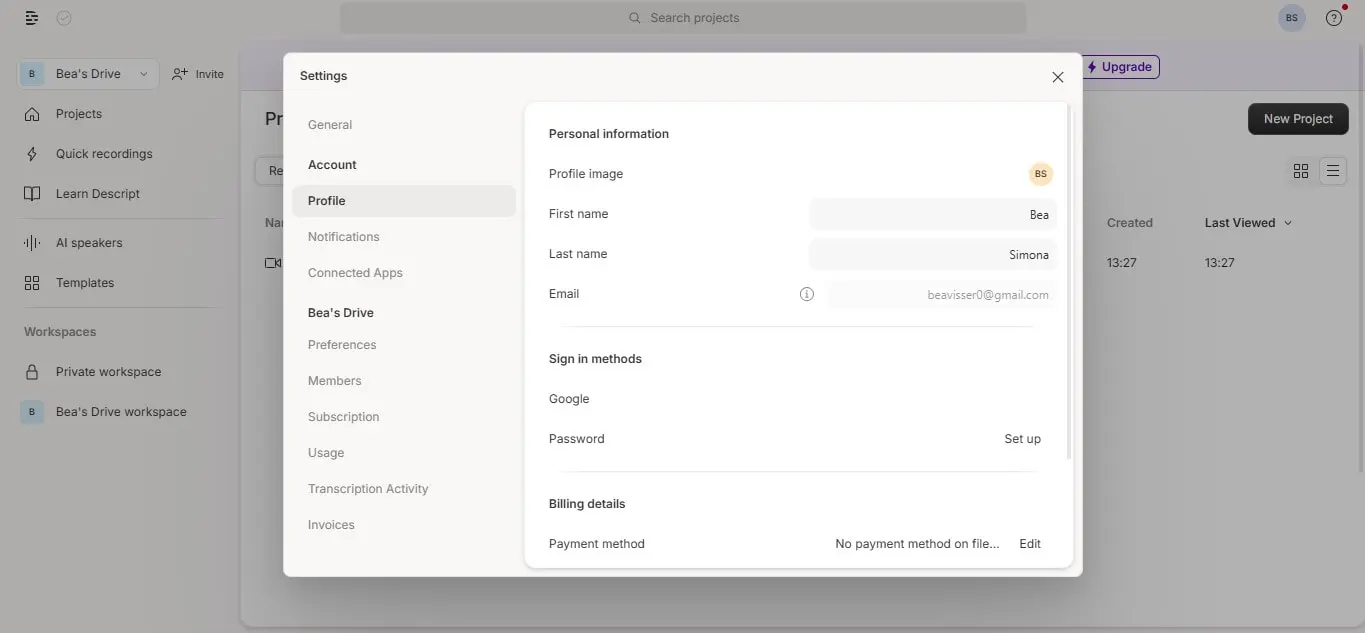Switch to grid view icon
The image size is (1365, 633).
1301,171
